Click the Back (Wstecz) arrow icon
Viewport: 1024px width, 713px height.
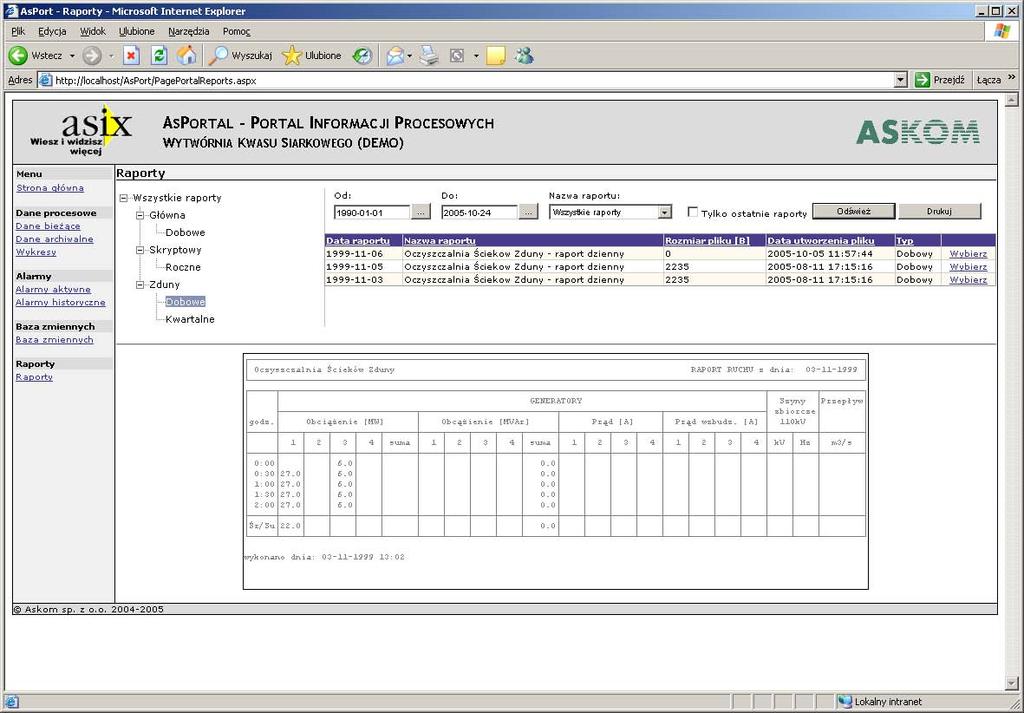click(18, 56)
